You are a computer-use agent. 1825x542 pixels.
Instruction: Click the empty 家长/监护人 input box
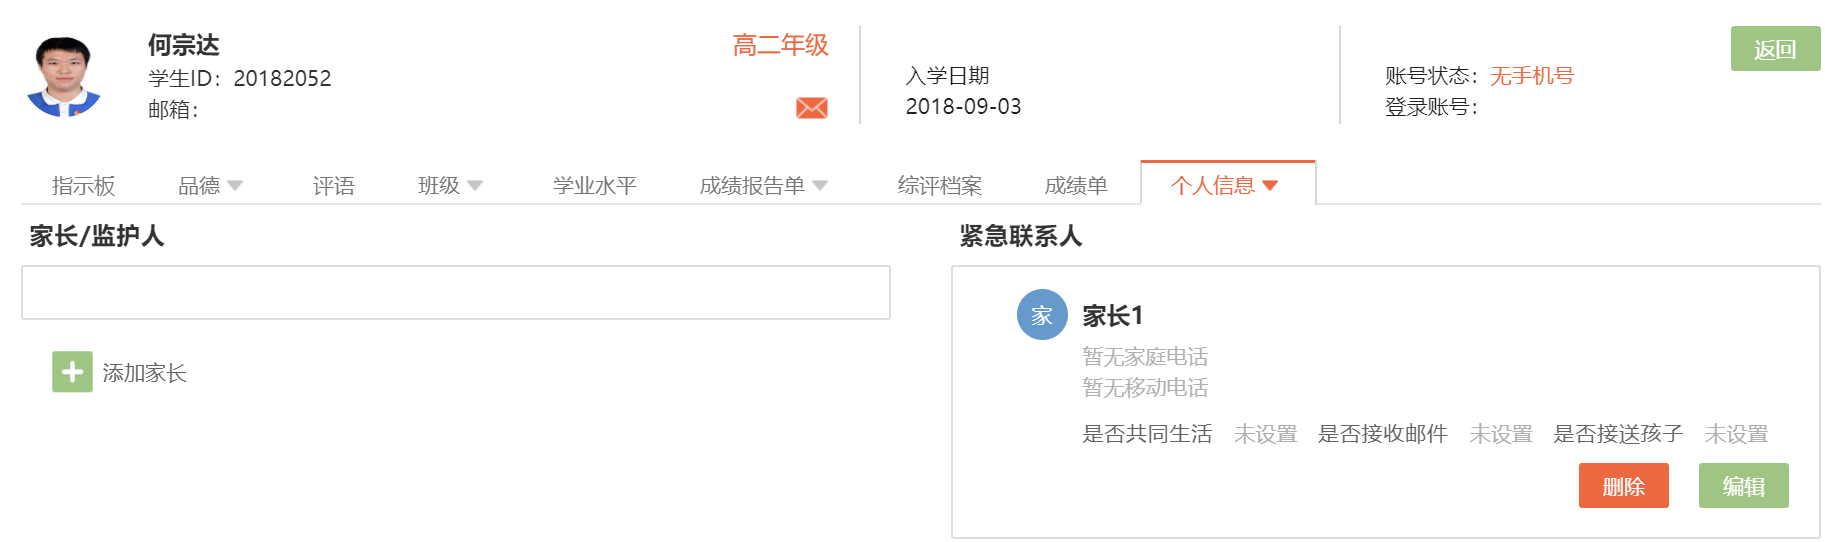456,293
